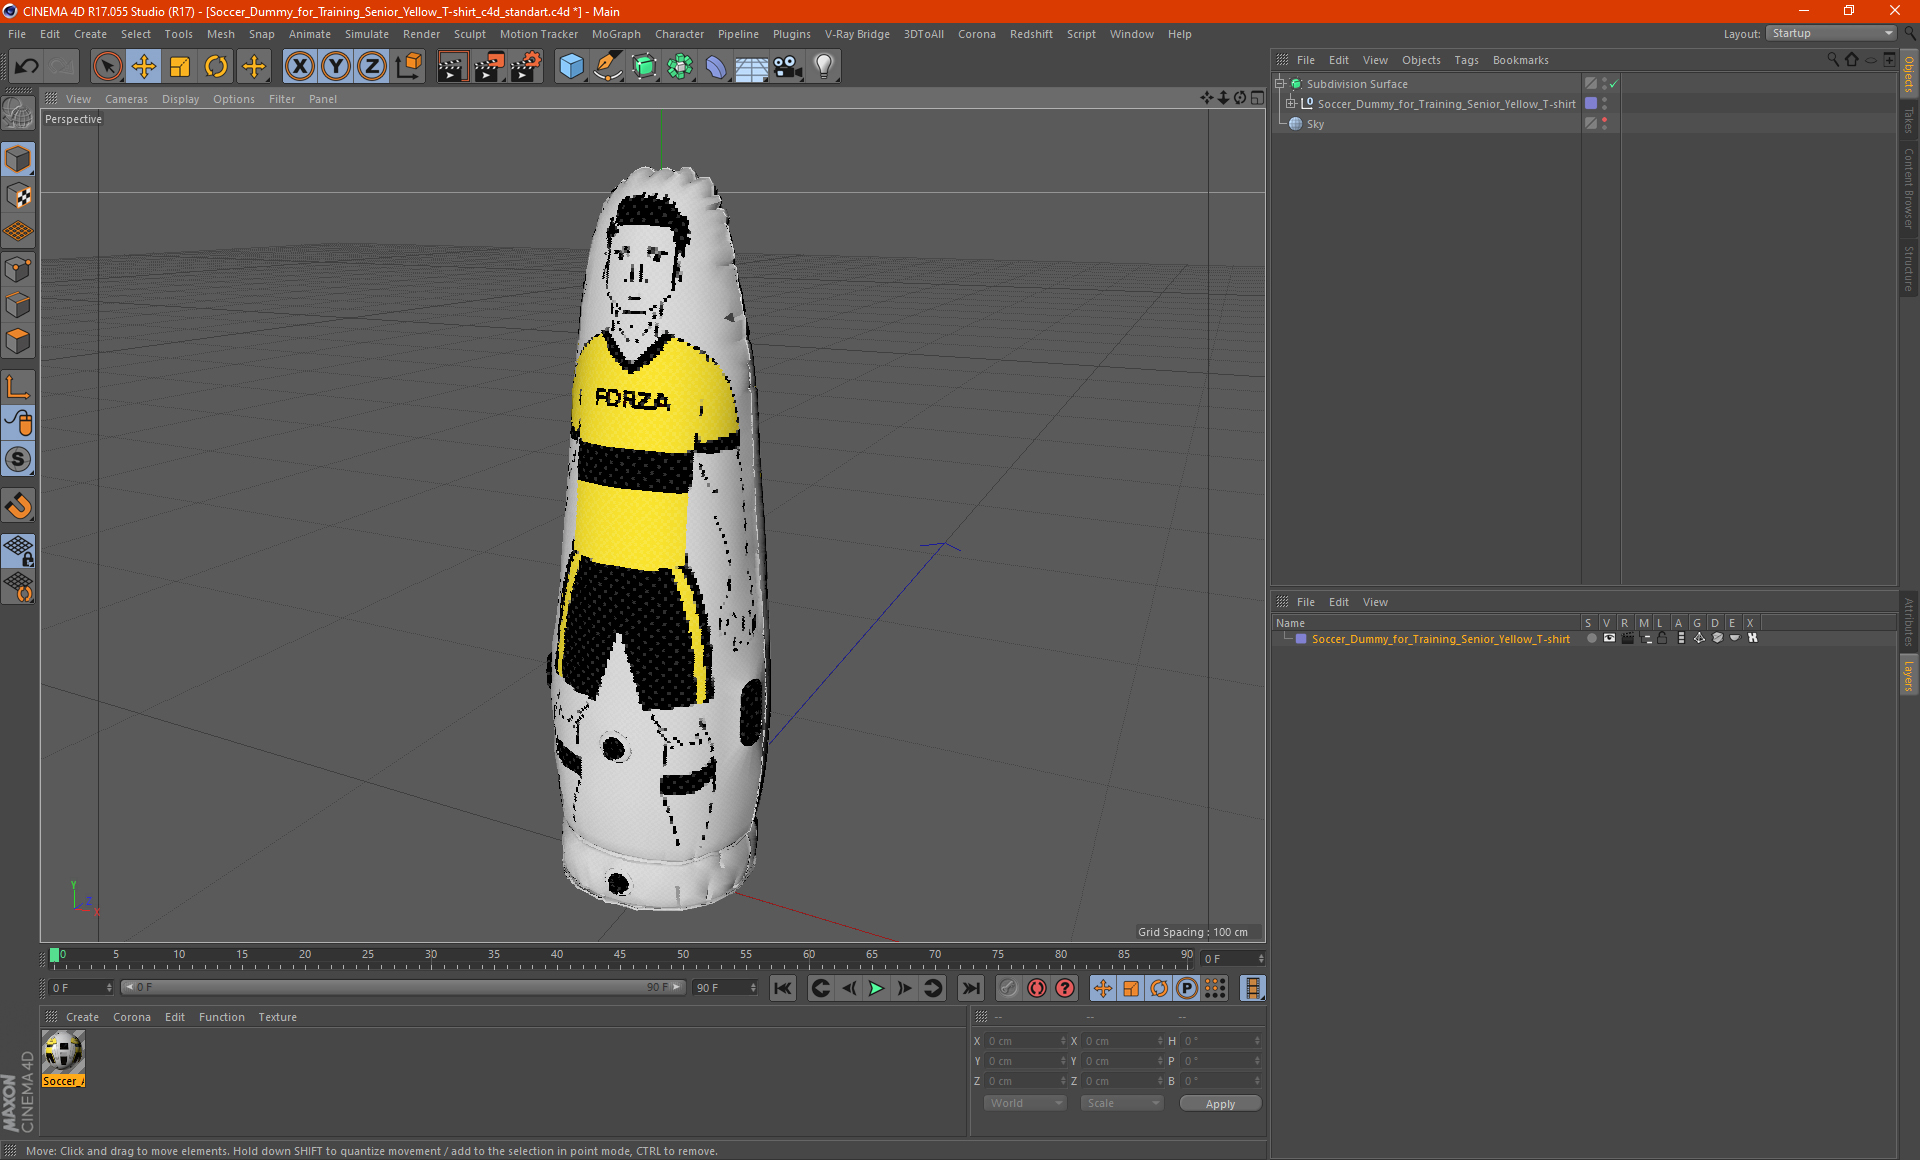
Task: Switch to Points mode
Action: coord(18,269)
